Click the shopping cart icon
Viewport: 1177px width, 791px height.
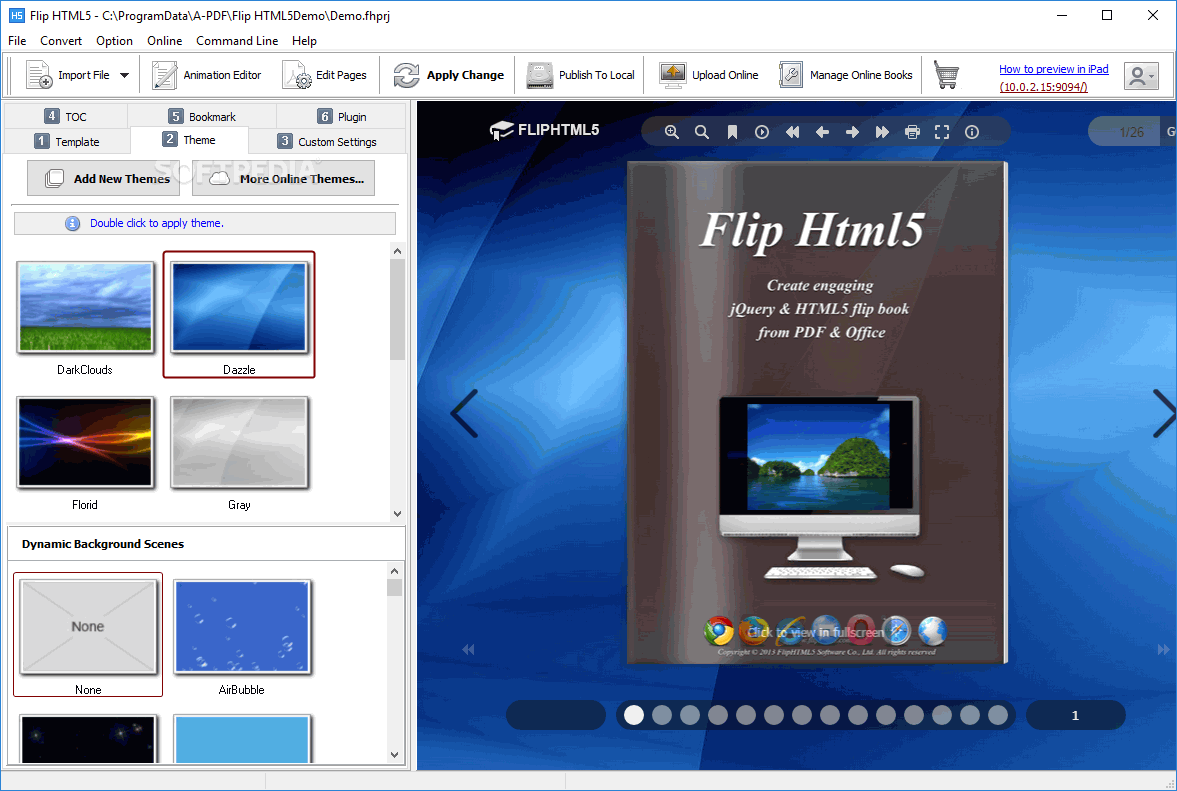tap(946, 75)
